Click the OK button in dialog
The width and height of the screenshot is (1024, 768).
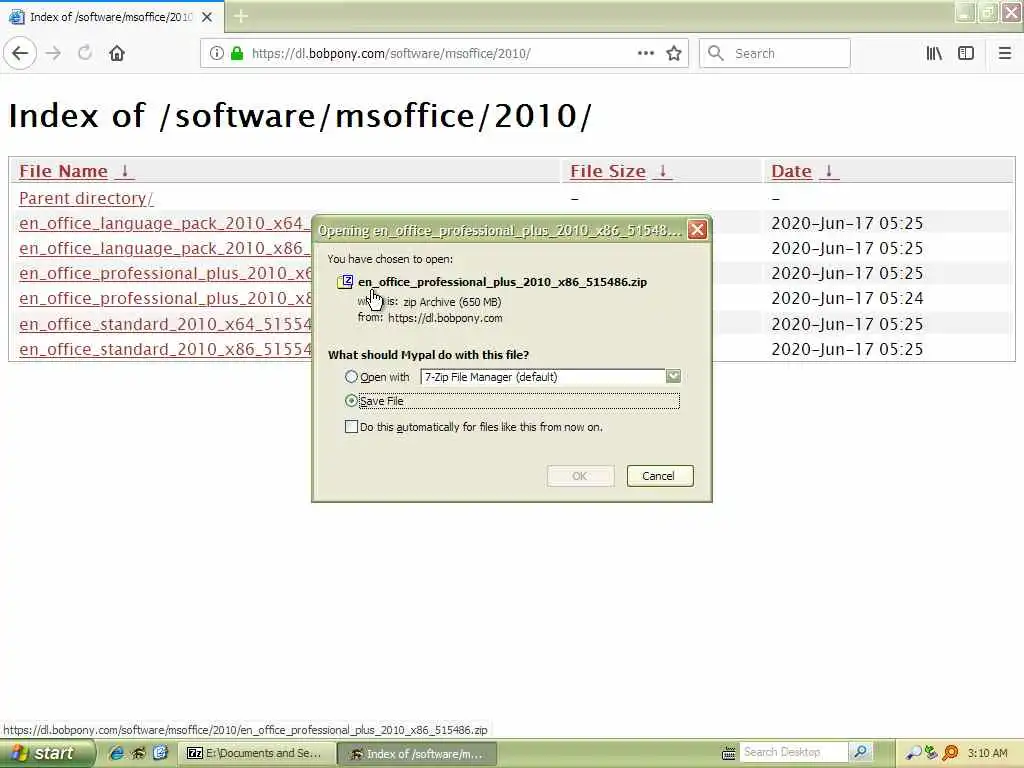pos(580,476)
